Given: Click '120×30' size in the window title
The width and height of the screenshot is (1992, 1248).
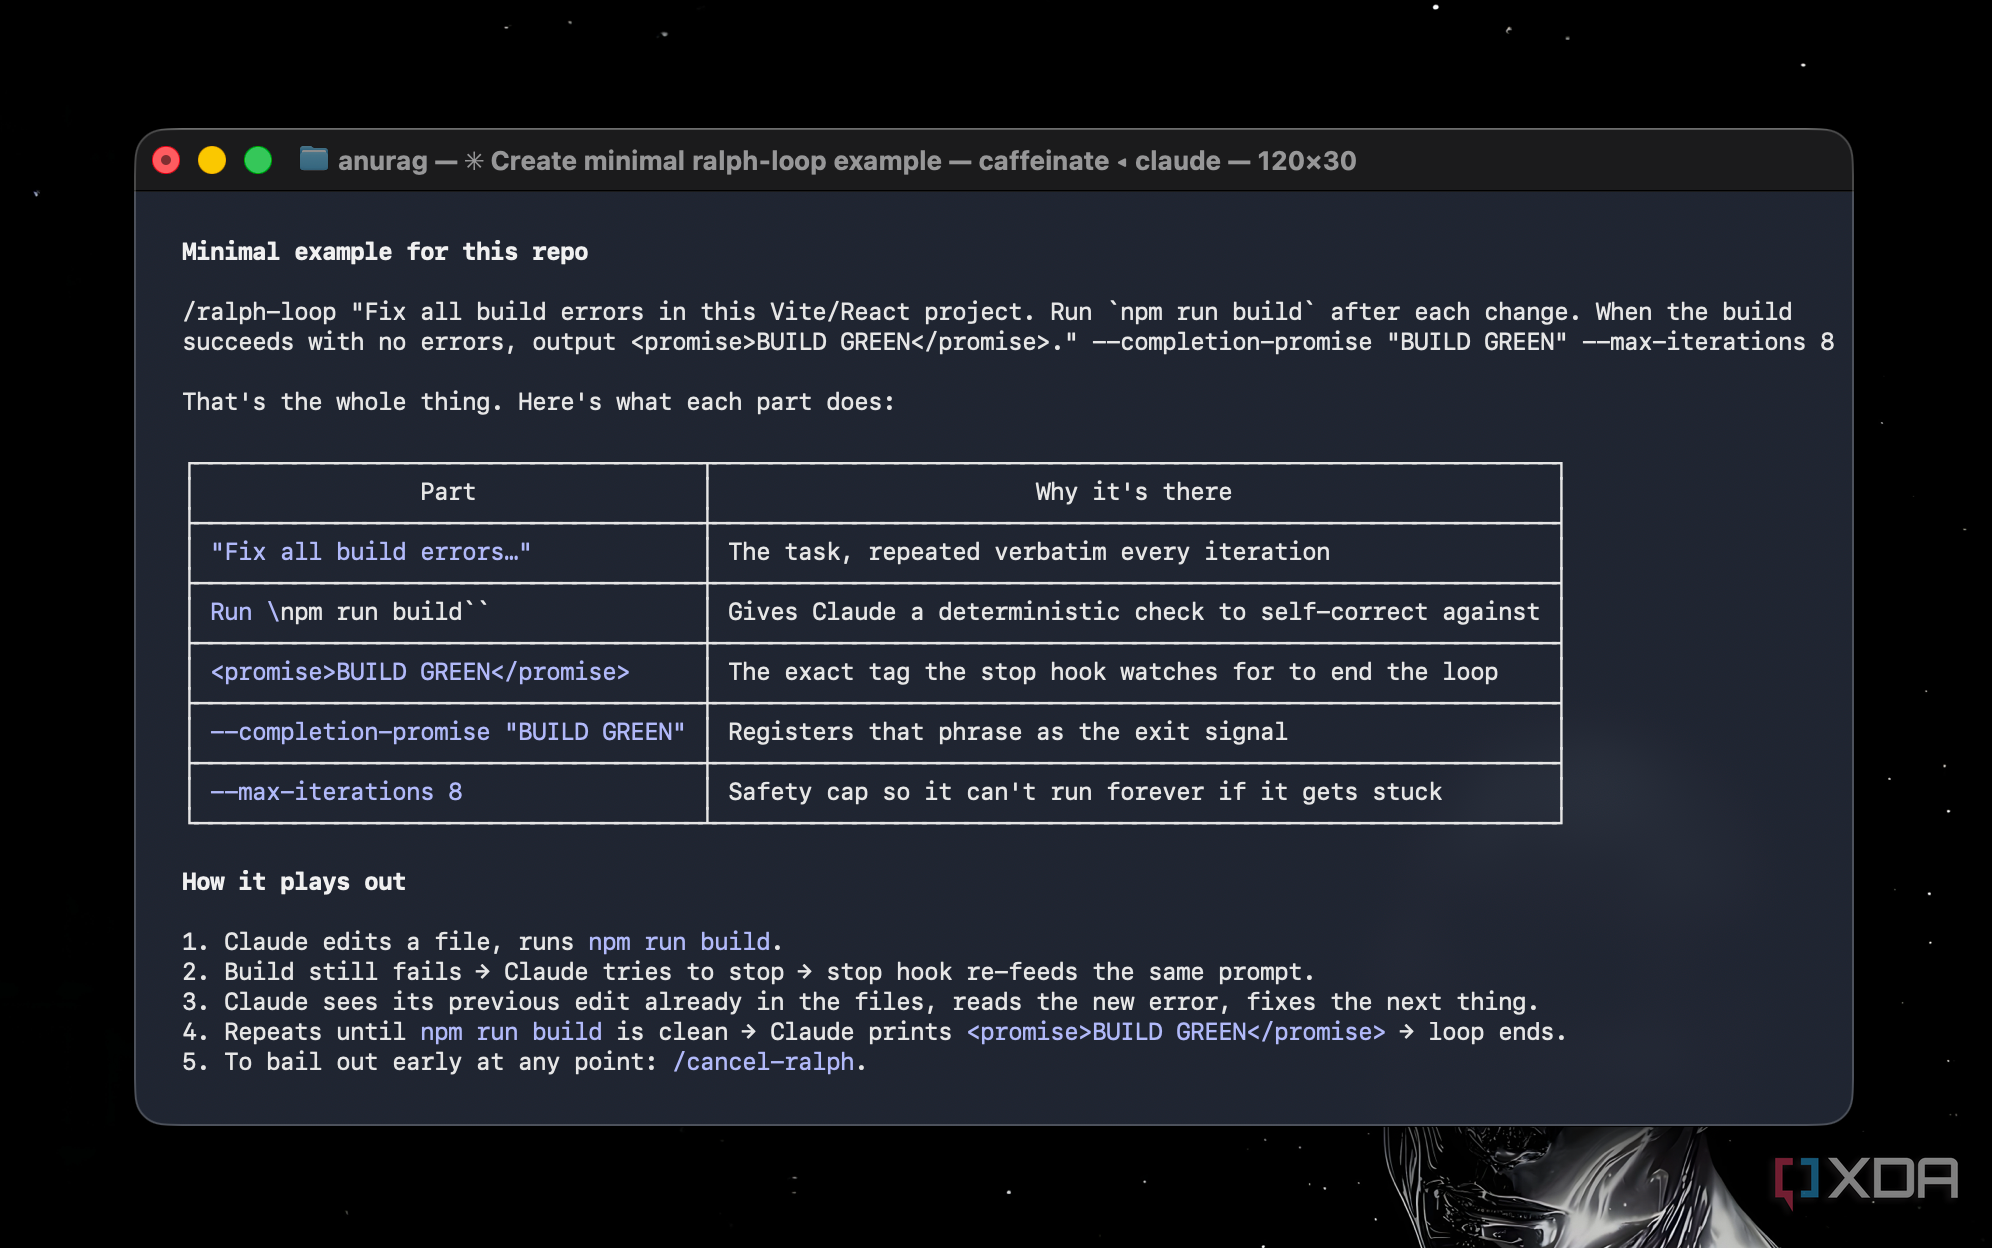Looking at the screenshot, I should (1307, 161).
